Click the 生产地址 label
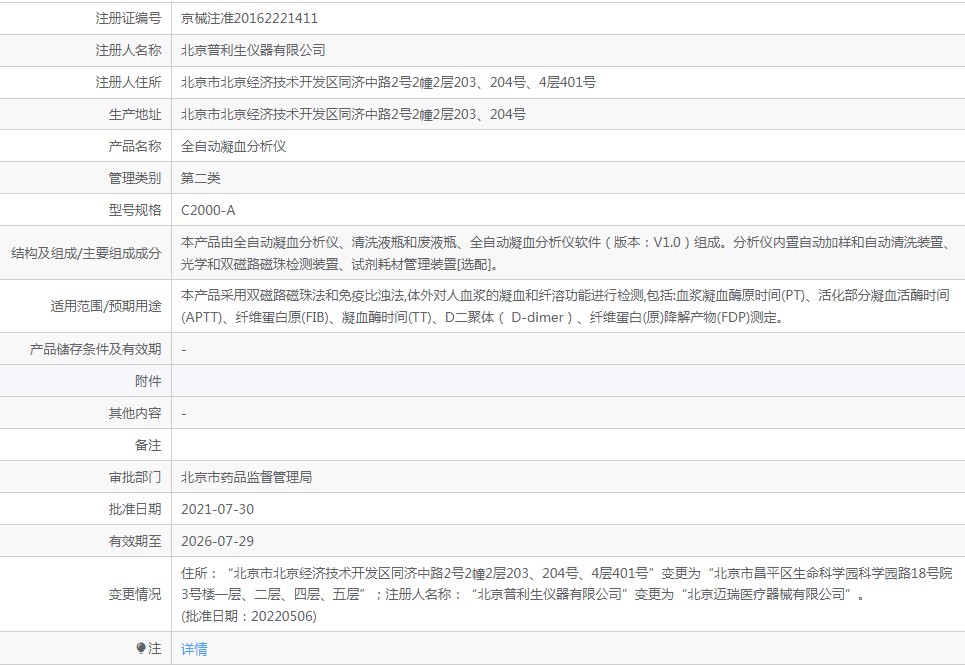Image resolution: width=965 pixels, height=665 pixels. tap(135, 114)
